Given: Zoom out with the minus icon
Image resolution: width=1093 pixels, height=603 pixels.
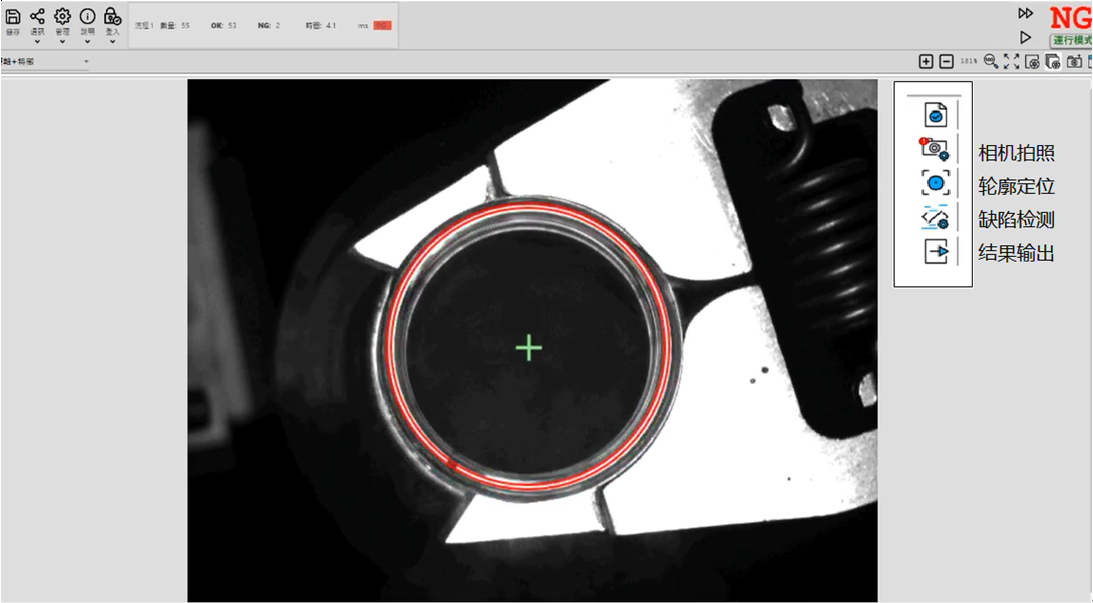Looking at the screenshot, I should click(946, 62).
